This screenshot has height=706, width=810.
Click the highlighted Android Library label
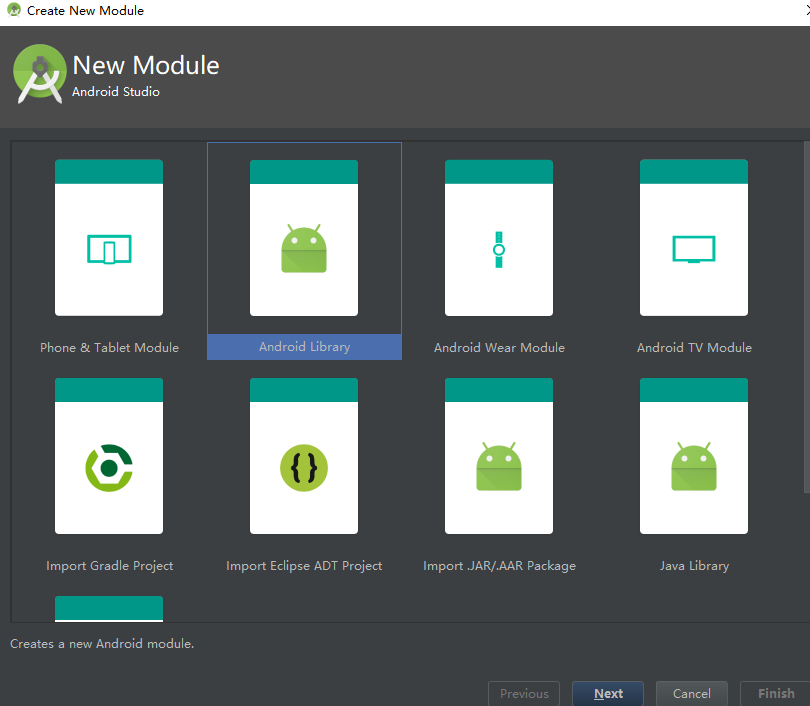304,347
